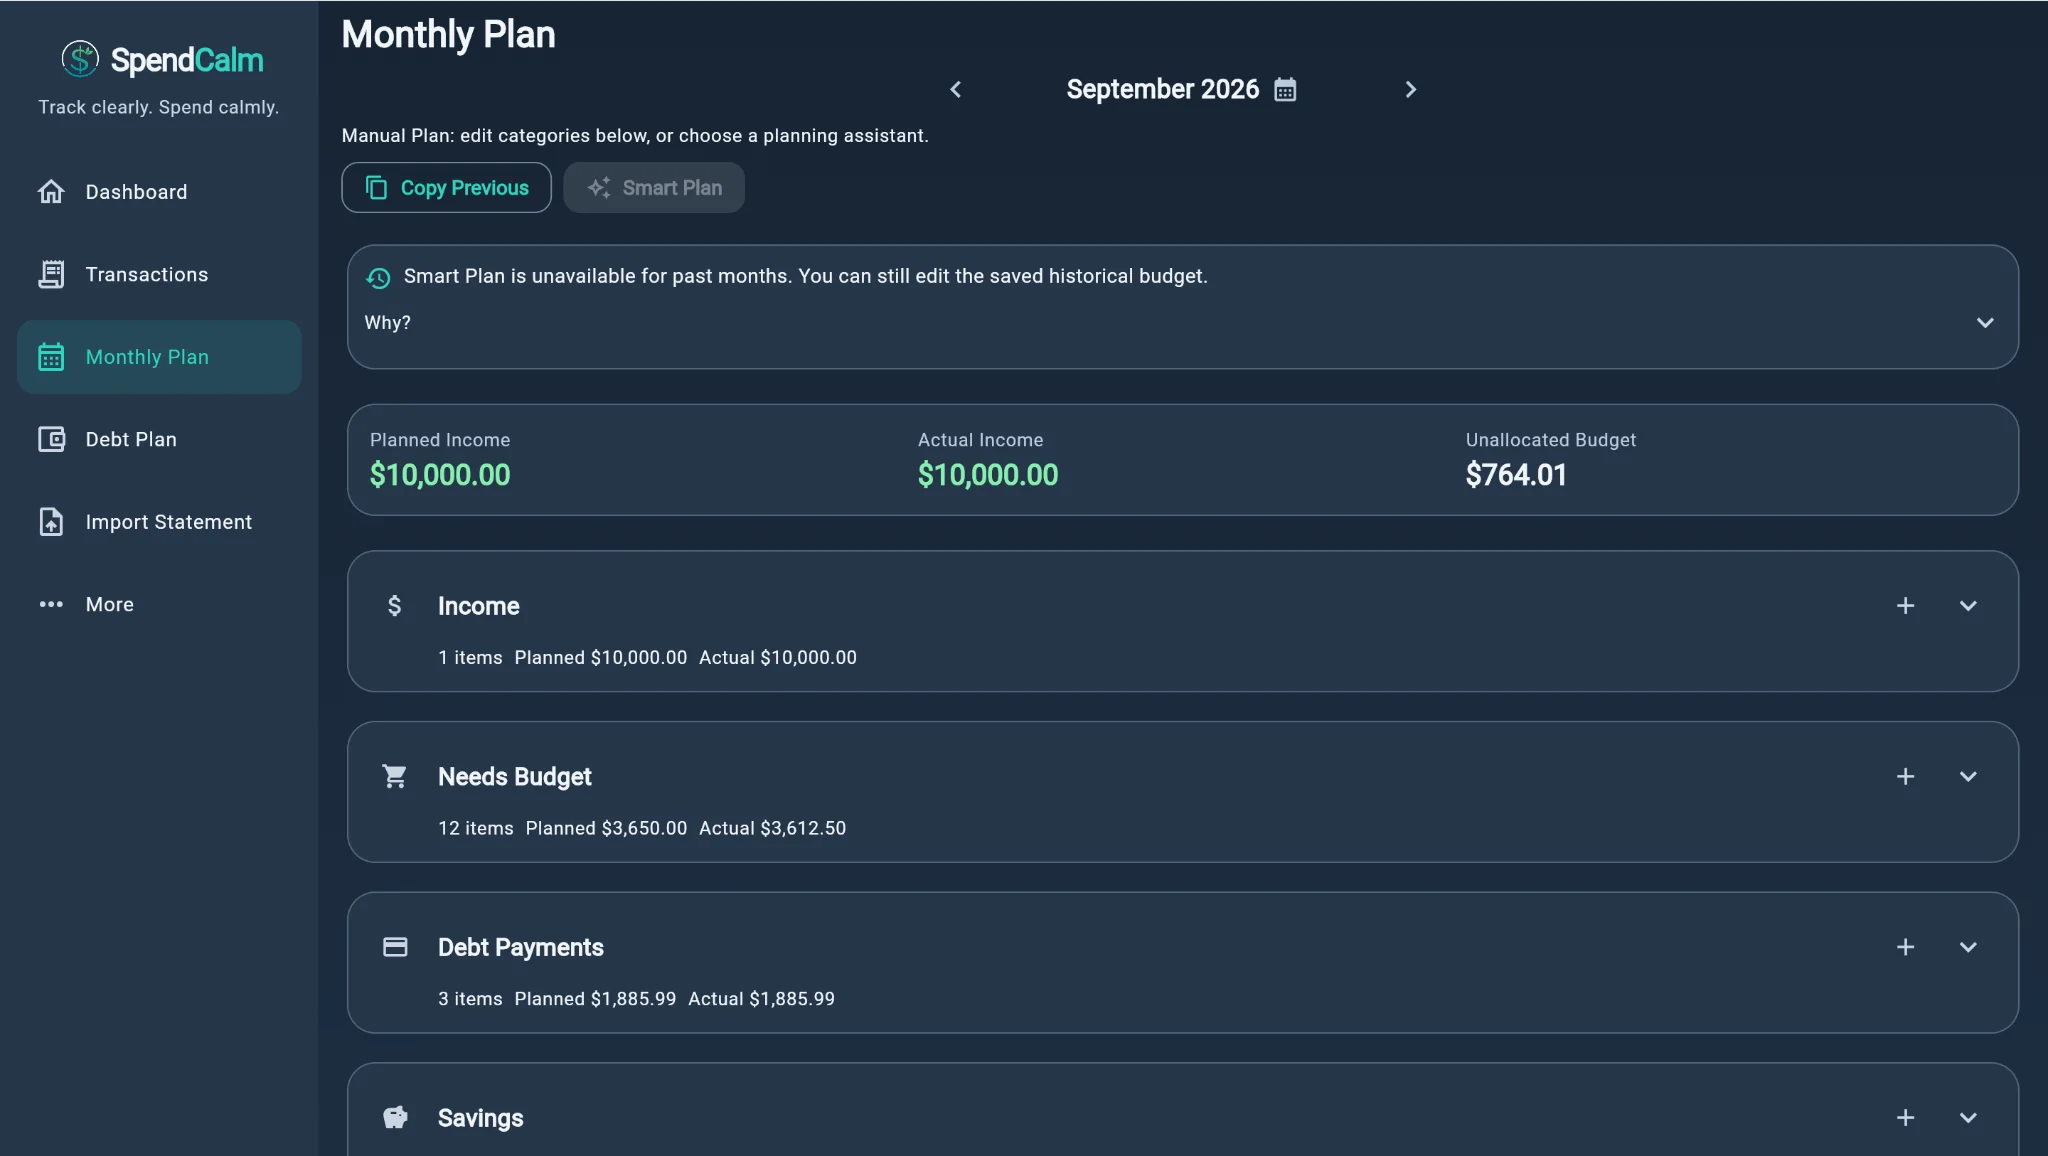The height and width of the screenshot is (1156, 2048).
Task: Go to the next month arrow
Action: point(1410,90)
